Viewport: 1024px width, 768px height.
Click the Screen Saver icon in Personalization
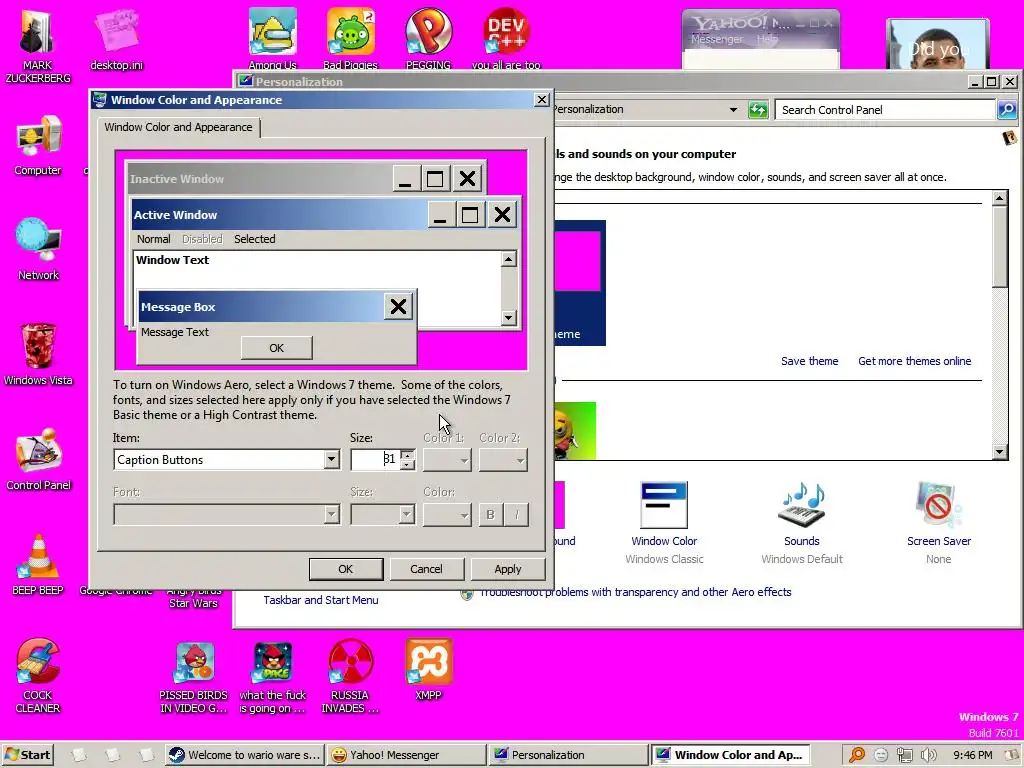938,505
